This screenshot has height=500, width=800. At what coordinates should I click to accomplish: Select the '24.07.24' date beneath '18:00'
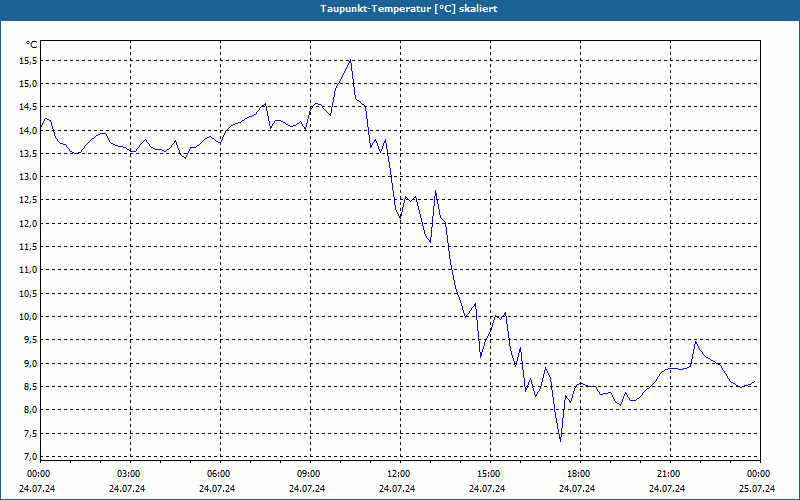577,488
